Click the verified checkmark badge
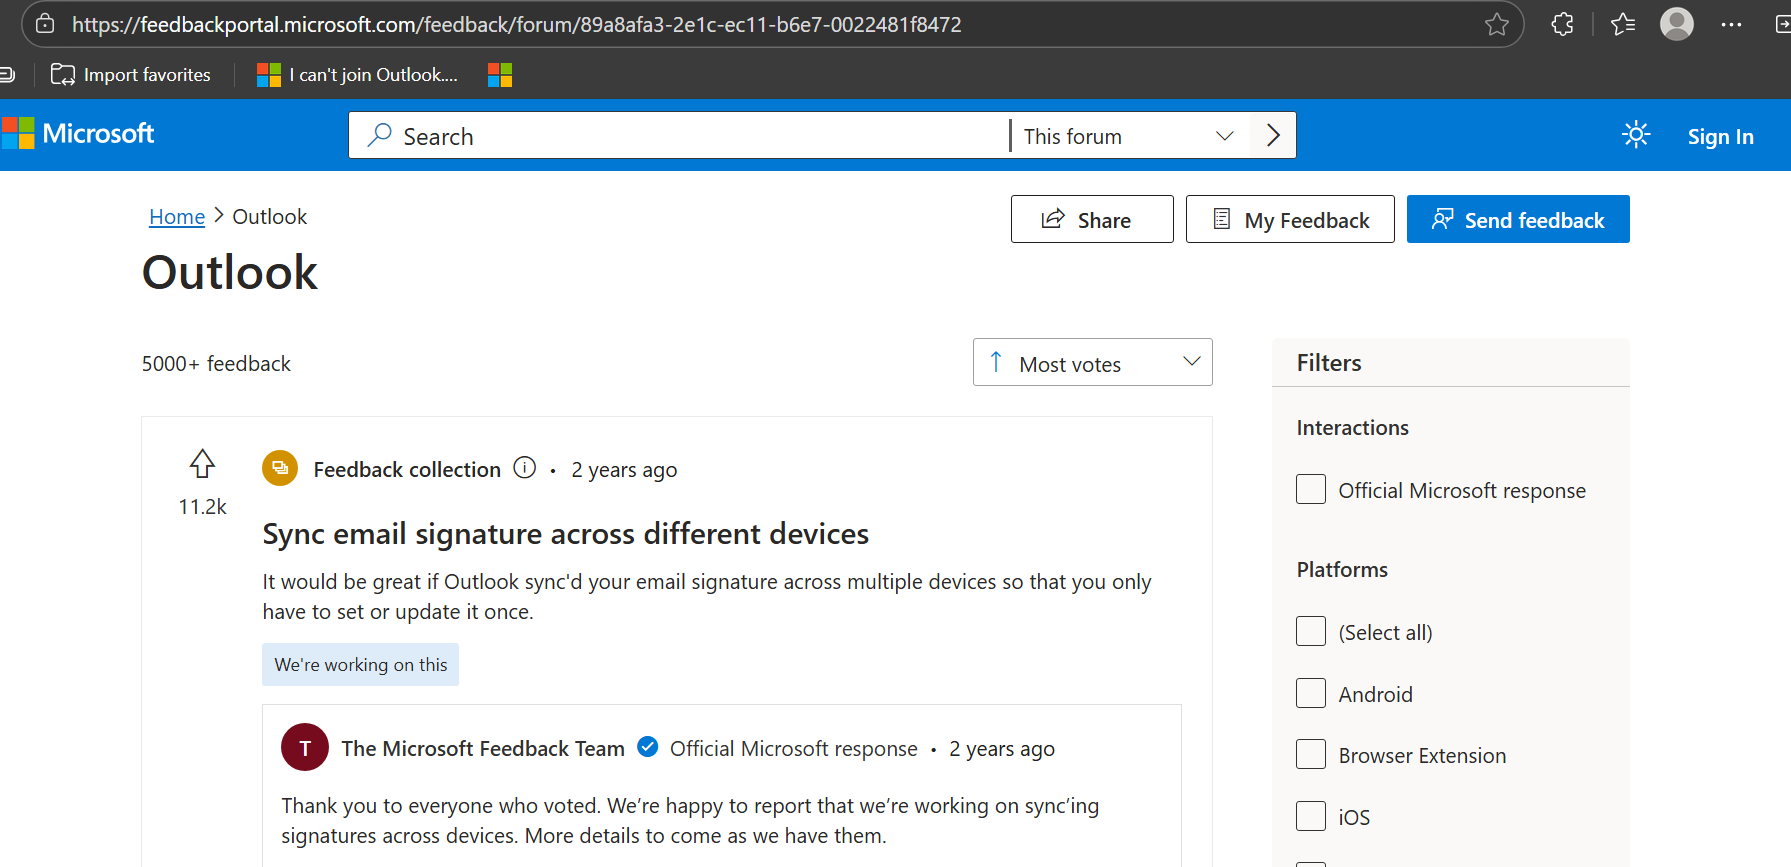 [648, 747]
